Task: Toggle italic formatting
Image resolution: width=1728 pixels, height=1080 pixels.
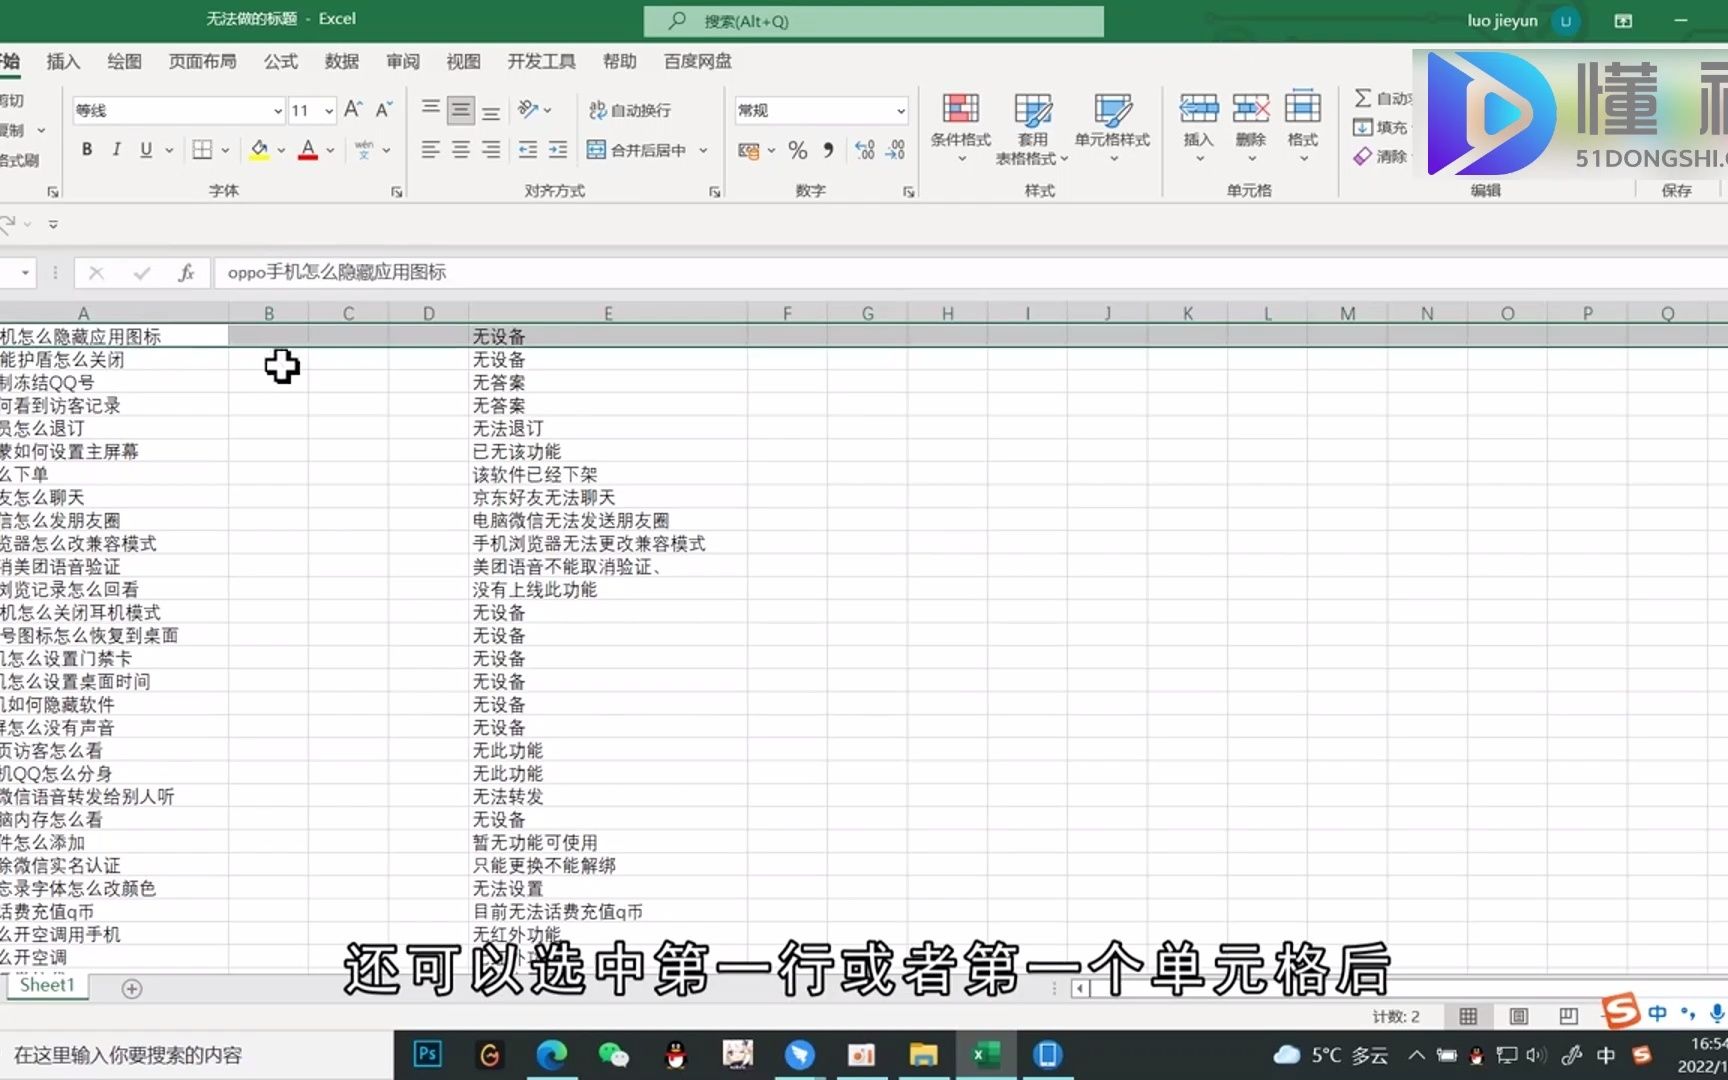Action: (x=116, y=149)
